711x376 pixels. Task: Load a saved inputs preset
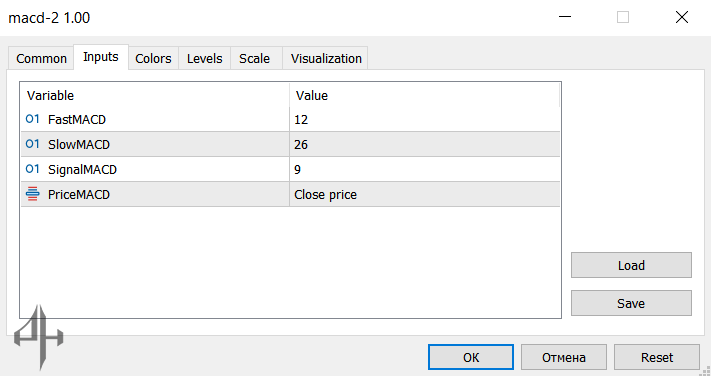(x=631, y=265)
